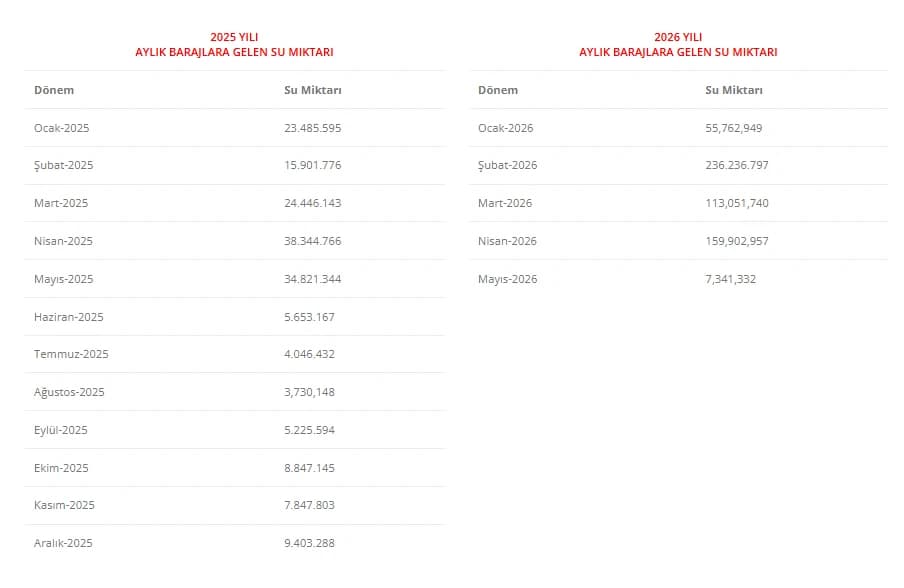Select the Dönem header in 2025 table
This screenshot has width=904, height=588.
click(x=54, y=90)
